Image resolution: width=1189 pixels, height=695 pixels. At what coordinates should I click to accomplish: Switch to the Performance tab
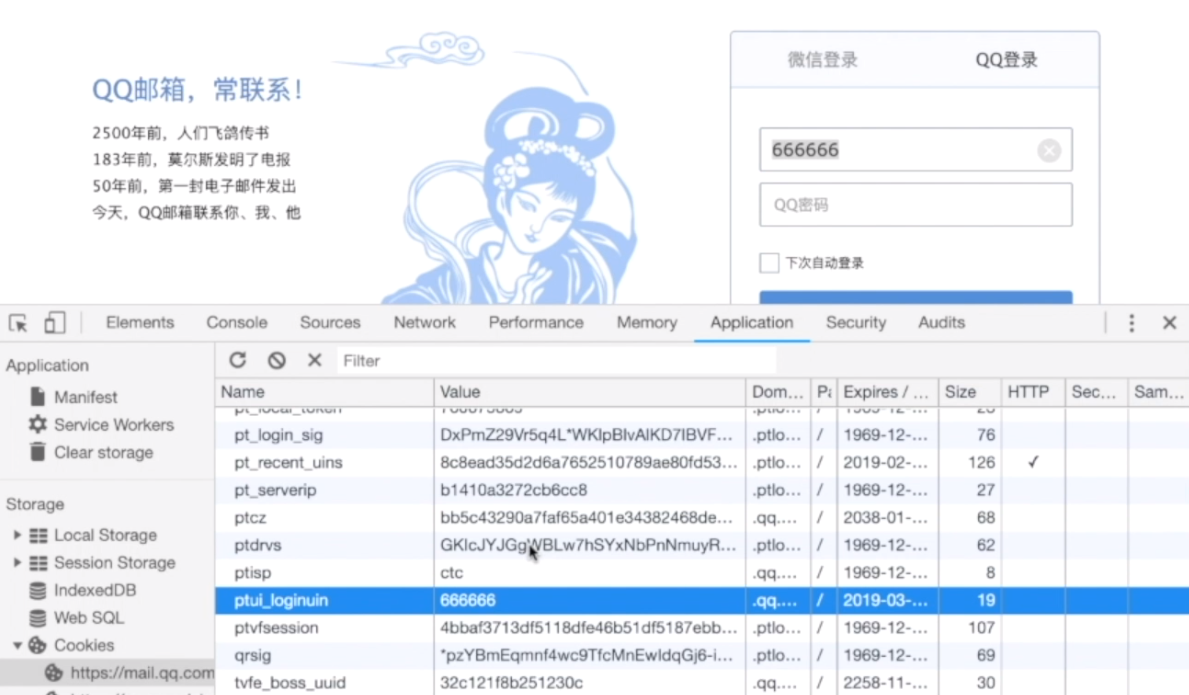pos(536,323)
